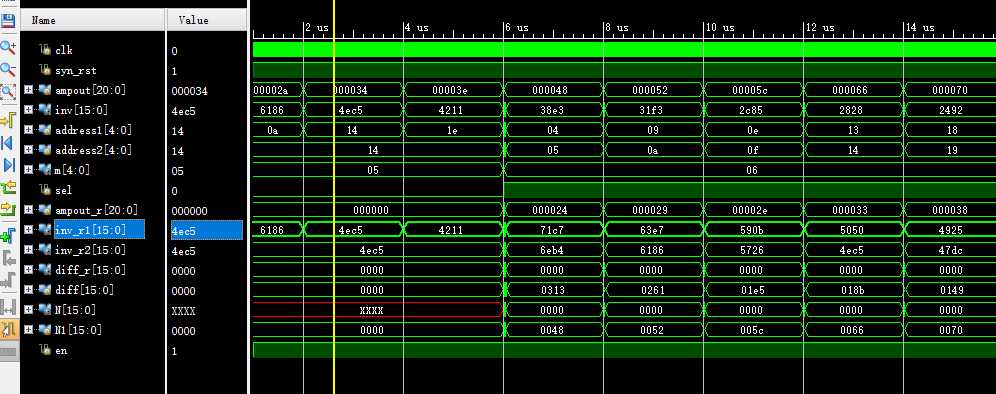Viewport: 996px width, 394px height.
Task: Expand the diff[15:0] bus
Action: click(28, 290)
